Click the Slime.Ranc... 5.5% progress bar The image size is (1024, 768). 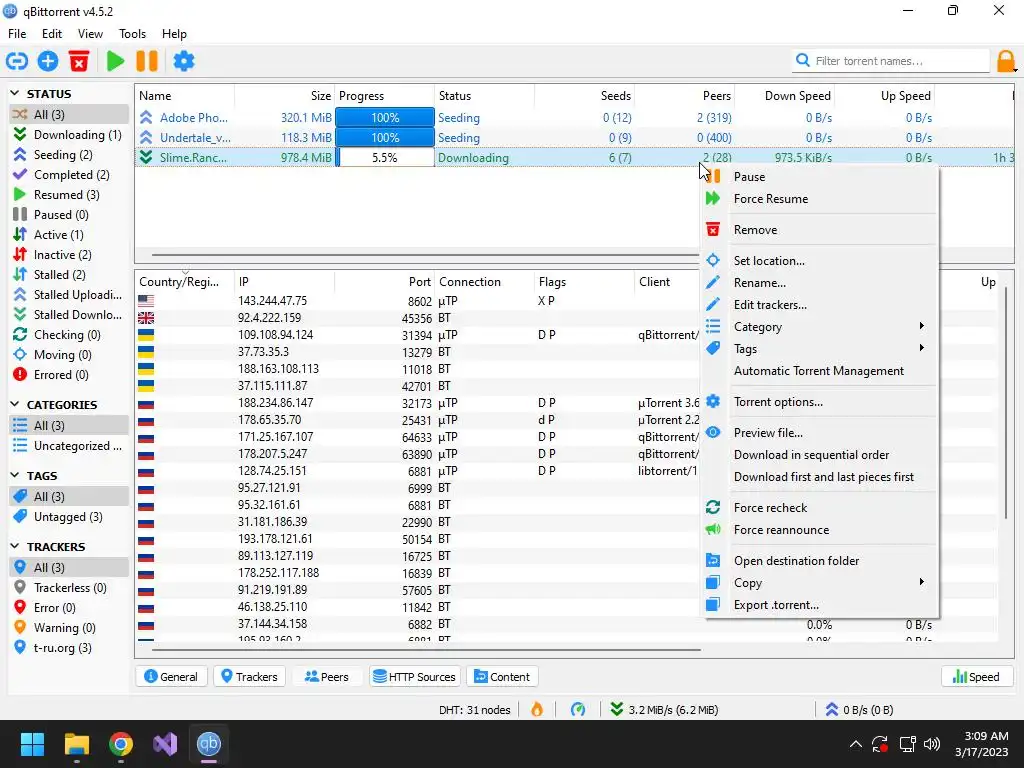385,157
